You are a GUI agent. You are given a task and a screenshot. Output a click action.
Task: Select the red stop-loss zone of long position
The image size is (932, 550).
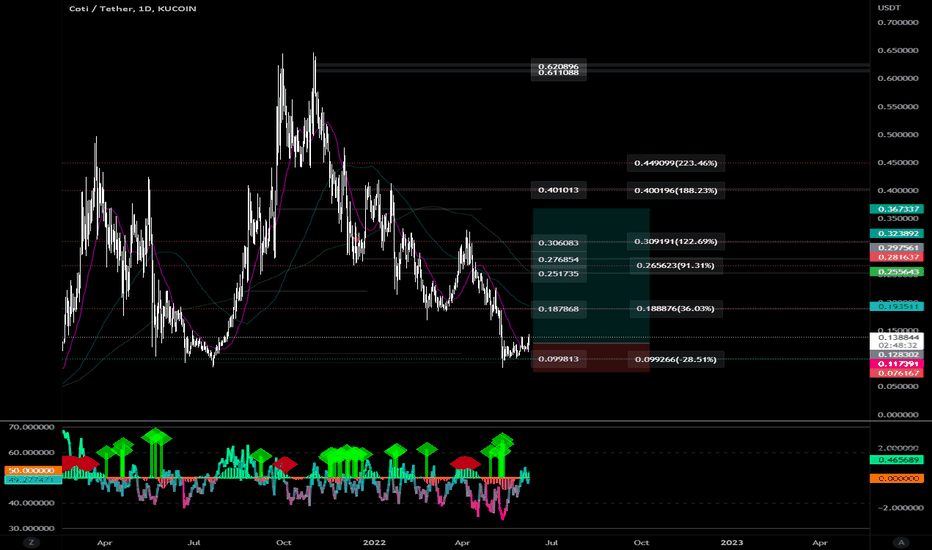(591, 357)
